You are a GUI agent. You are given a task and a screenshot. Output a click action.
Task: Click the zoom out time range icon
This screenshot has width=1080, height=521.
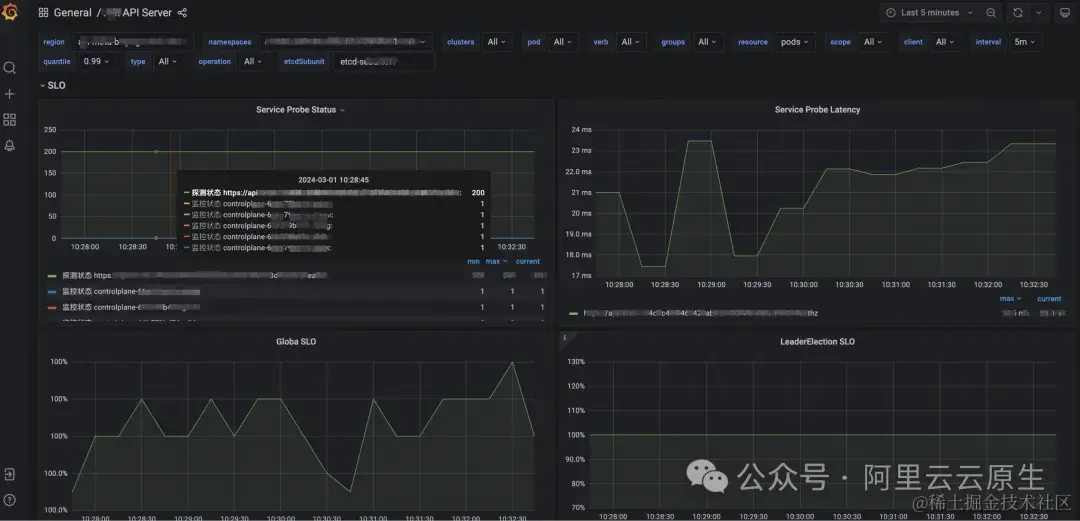click(990, 12)
